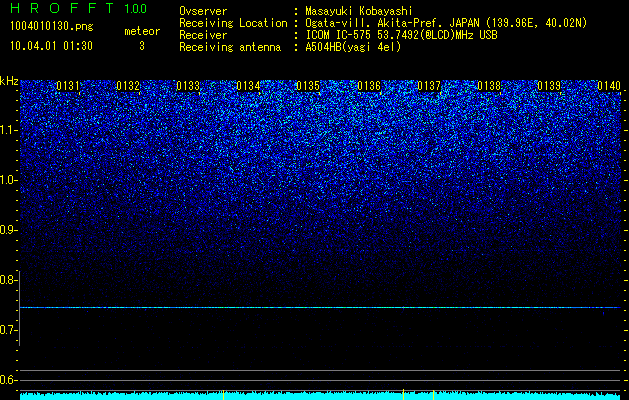The image size is (629, 400).
Task: Click the cyan signal level graph
Action: coord(320,396)
